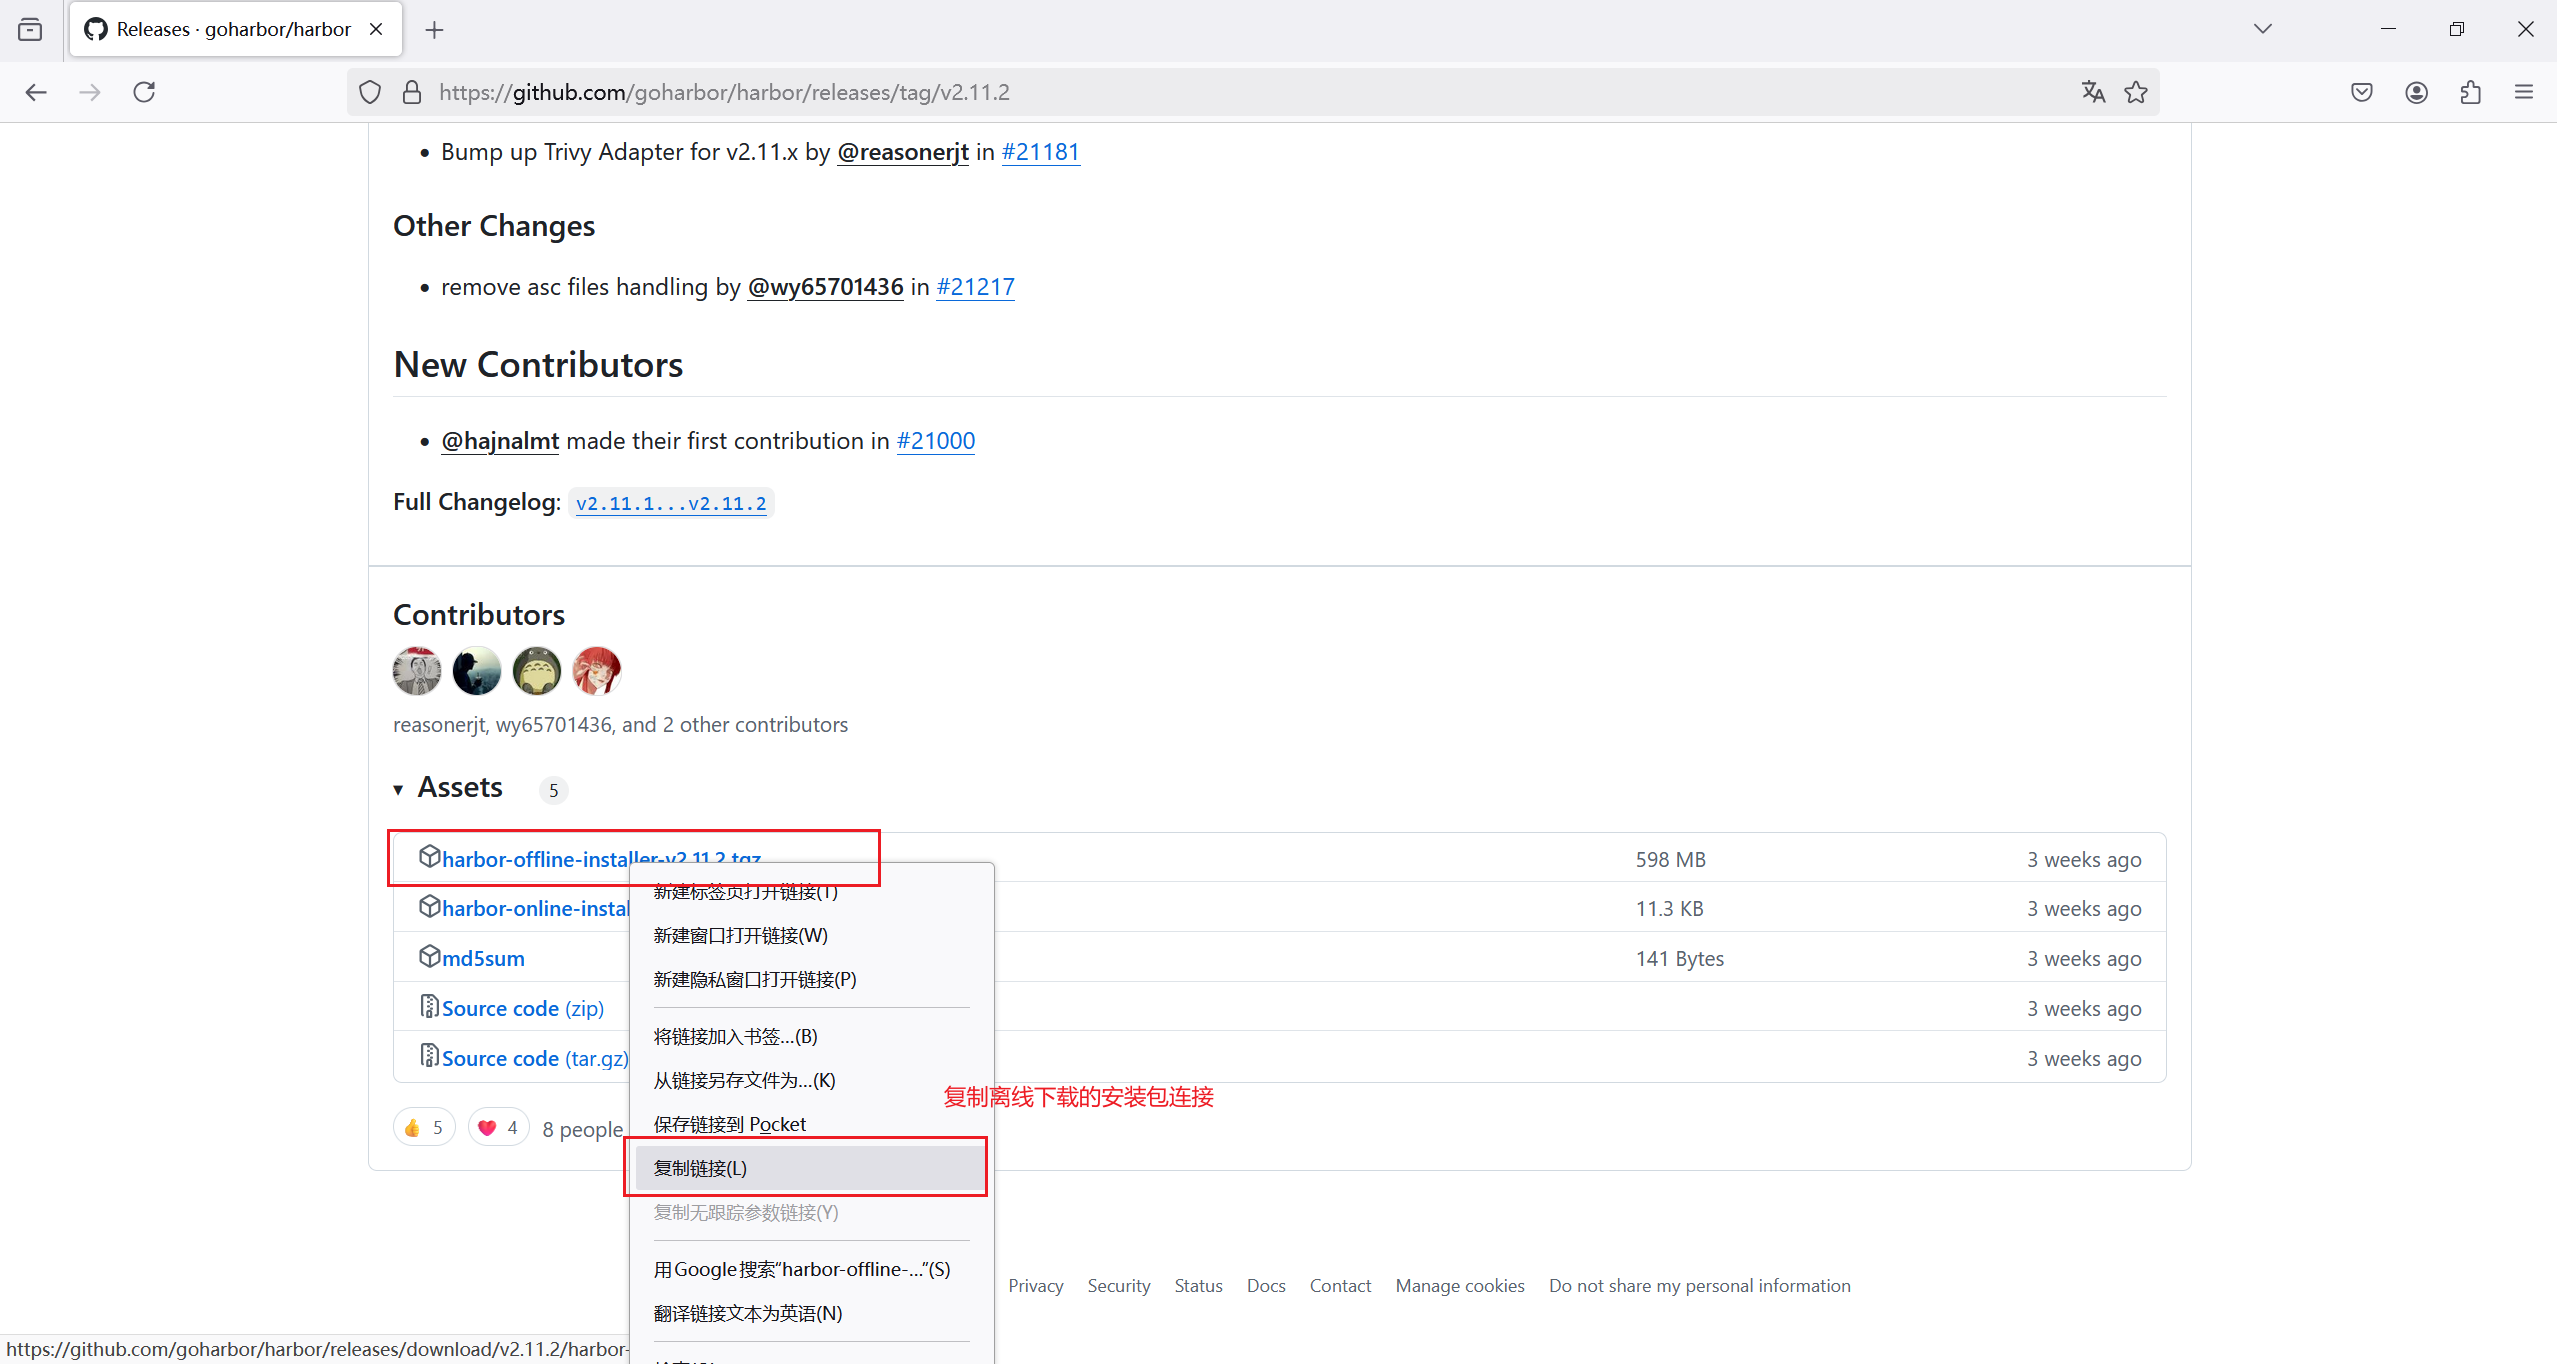This screenshot has height=1364, width=2557.
Task: Open the Save to Pocket icon
Action: (x=2362, y=92)
